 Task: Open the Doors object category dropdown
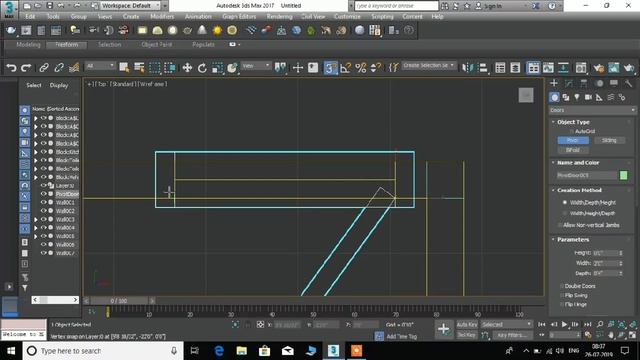click(x=592, y=110)
